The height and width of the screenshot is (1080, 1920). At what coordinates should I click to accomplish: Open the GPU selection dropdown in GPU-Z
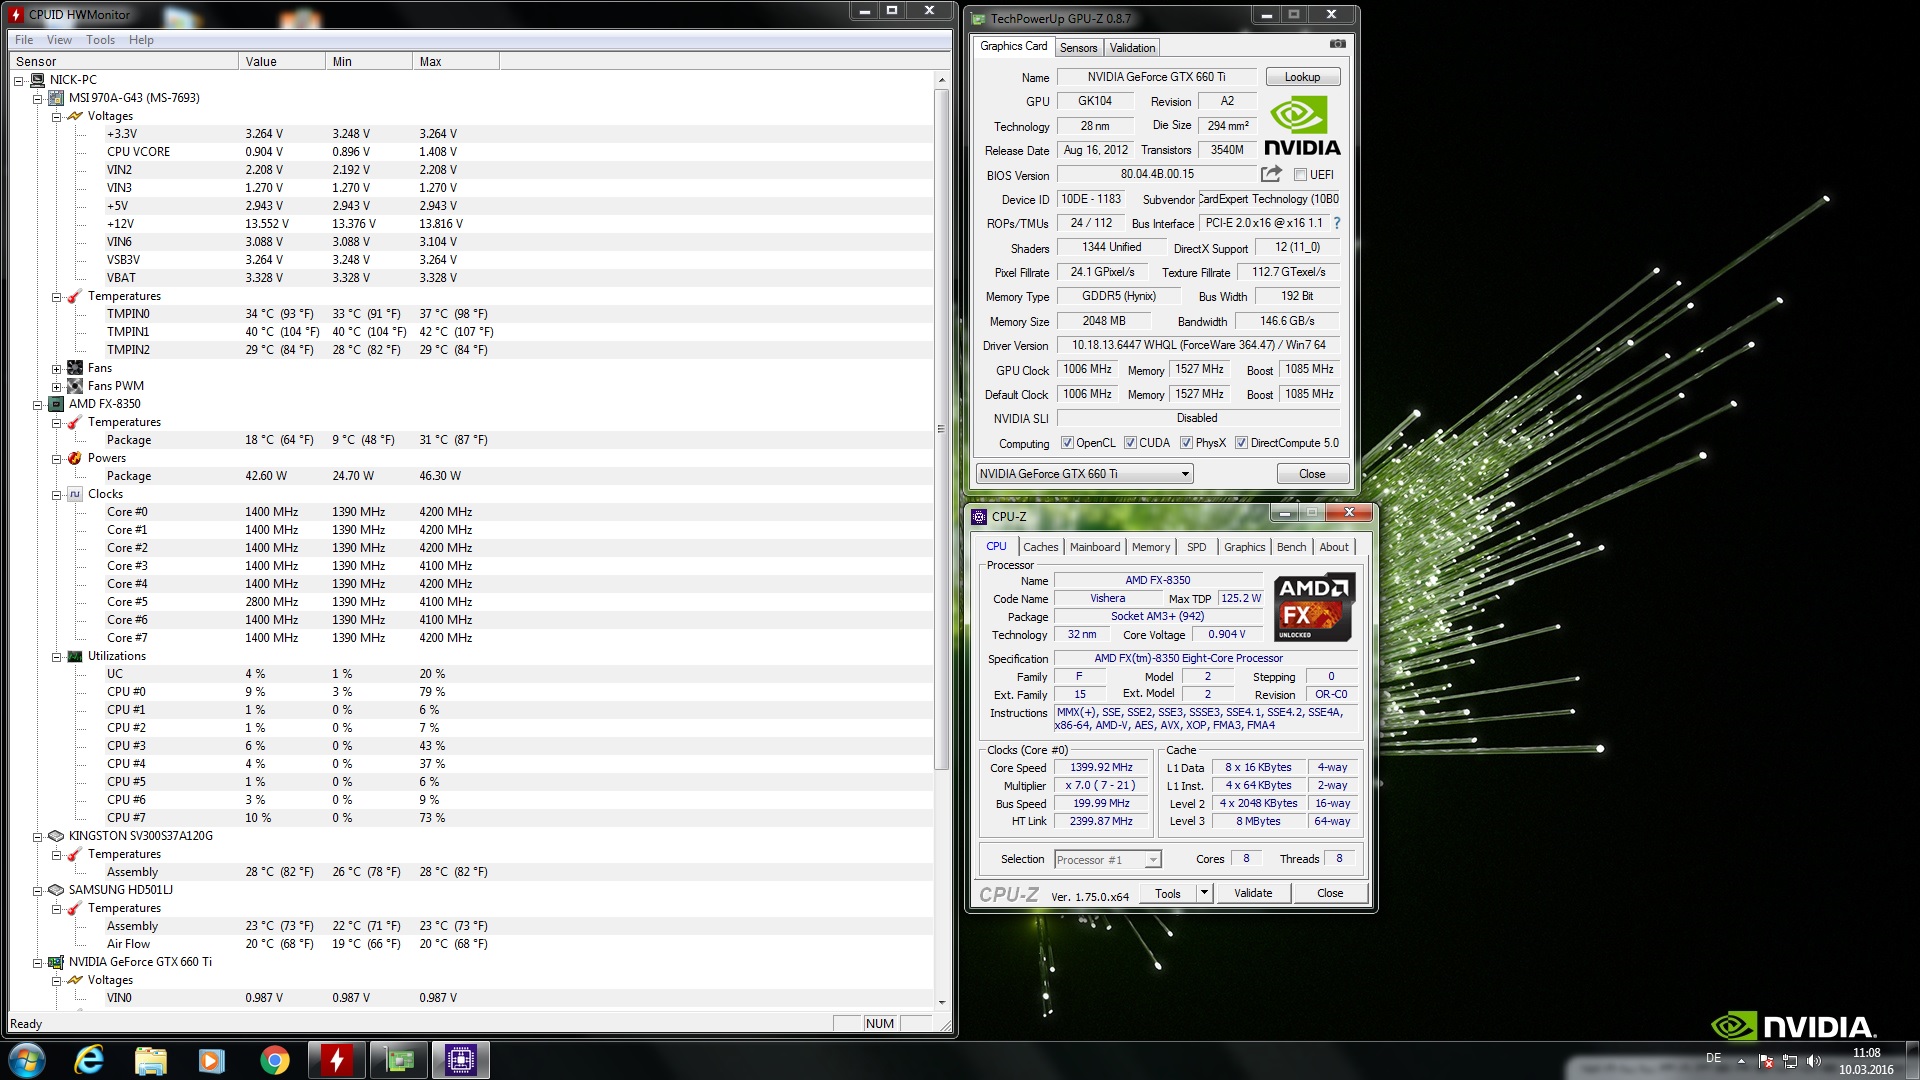pyautogui.click(x=1185, y=474)
